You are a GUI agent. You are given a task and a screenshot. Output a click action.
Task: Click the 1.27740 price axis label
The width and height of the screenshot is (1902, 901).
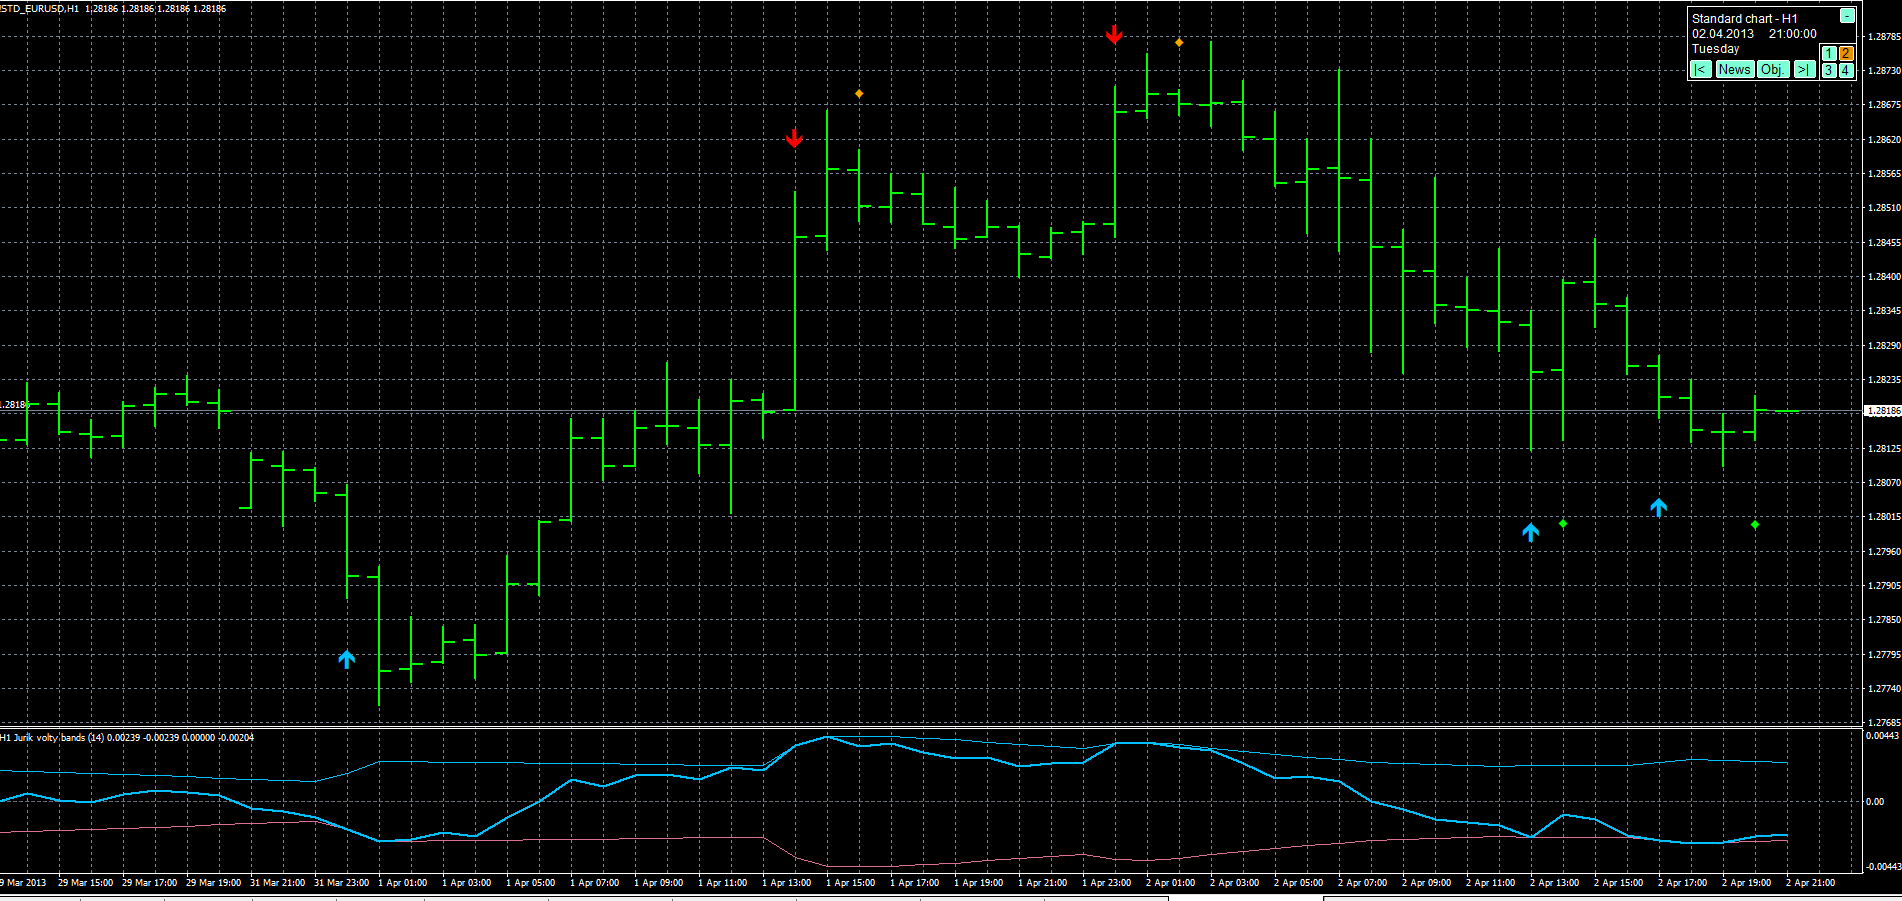tap(1884, 689)
